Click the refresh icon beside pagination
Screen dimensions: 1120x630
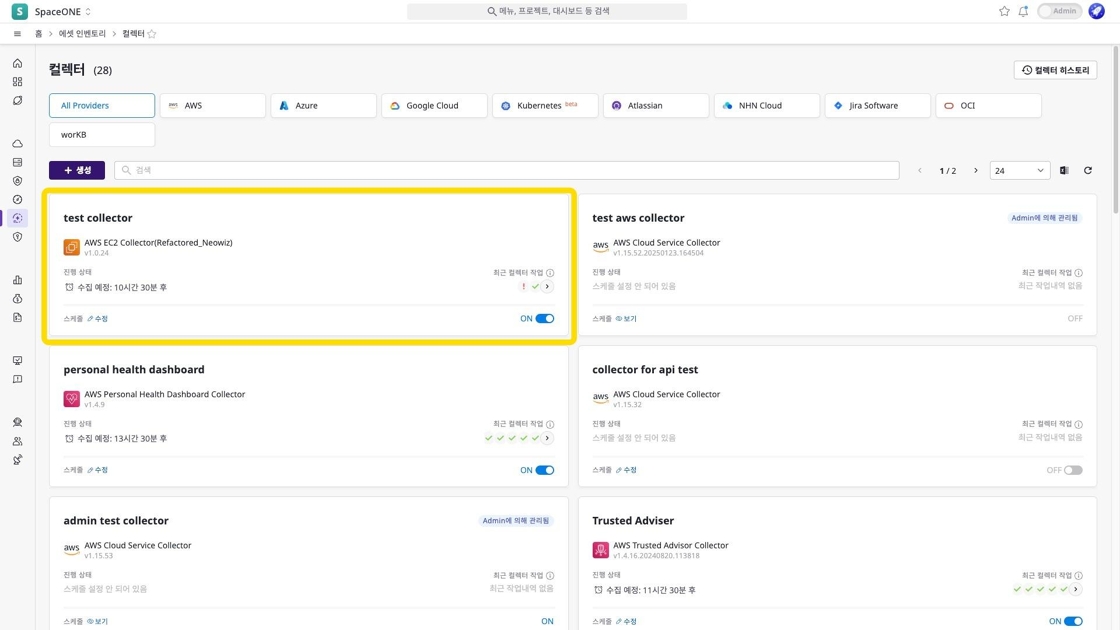tap(1088, 171)
